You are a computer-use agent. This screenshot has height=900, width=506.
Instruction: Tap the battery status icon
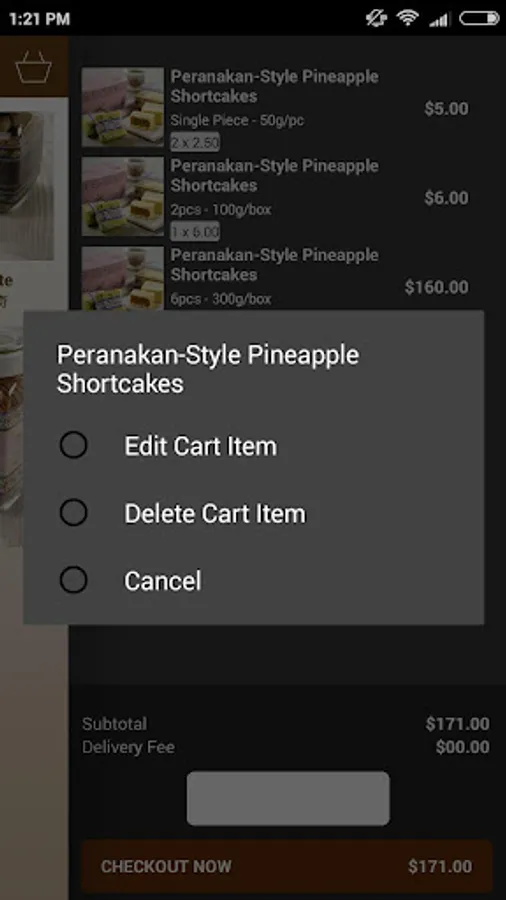point(479,18)
